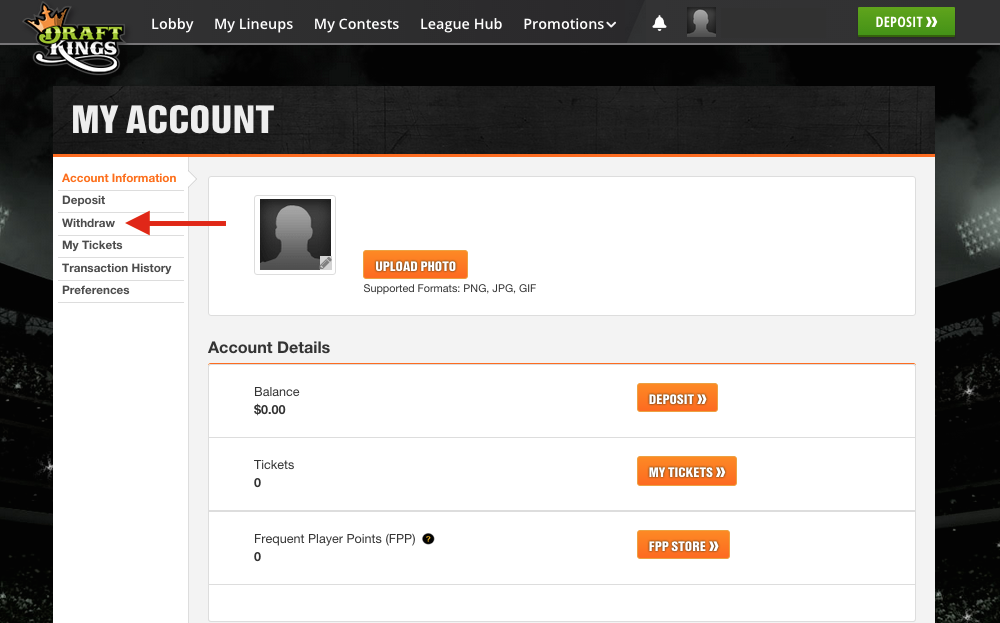
Task: Open the notifications bell
Action: coord(659,24)
